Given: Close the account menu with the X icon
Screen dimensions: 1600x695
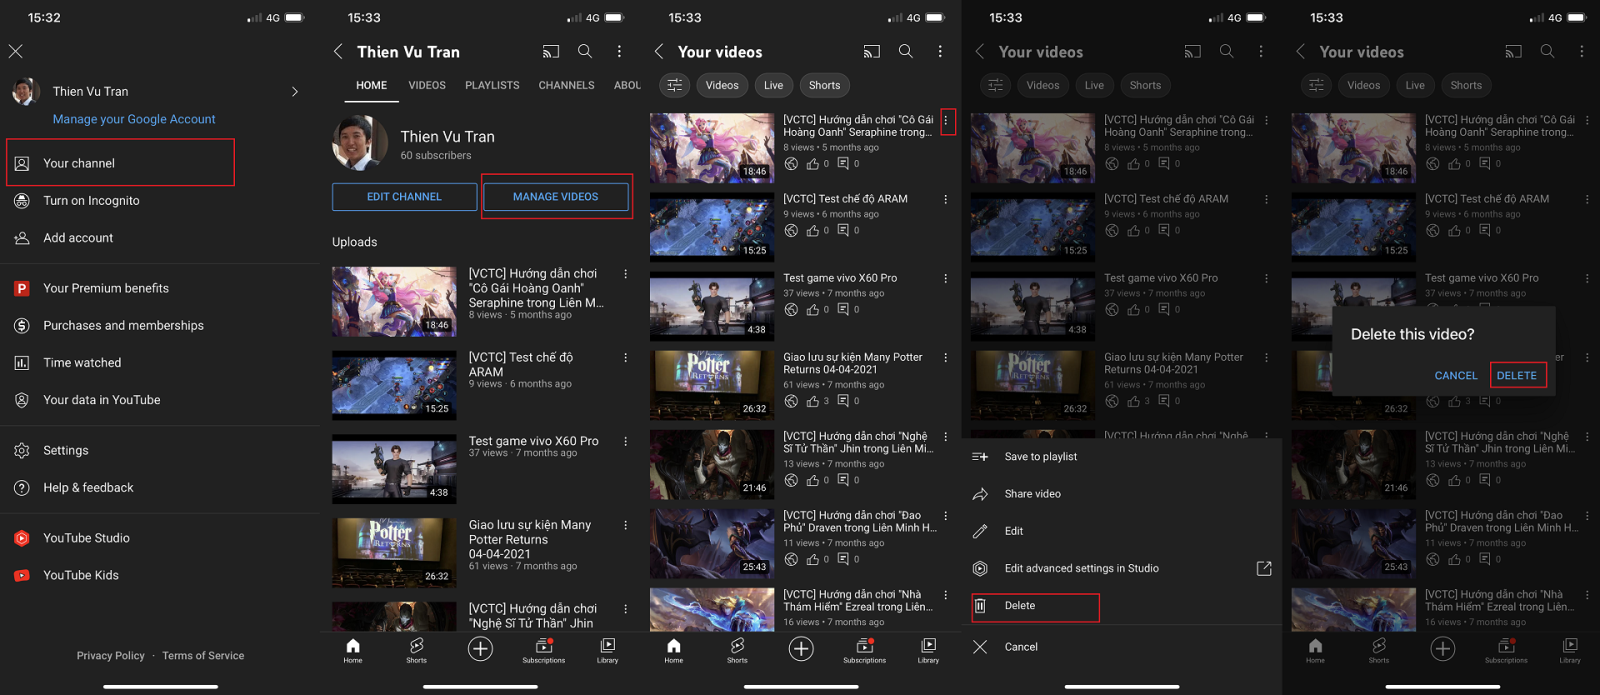Looking at the screenshot, I should [x=16, y=51].
